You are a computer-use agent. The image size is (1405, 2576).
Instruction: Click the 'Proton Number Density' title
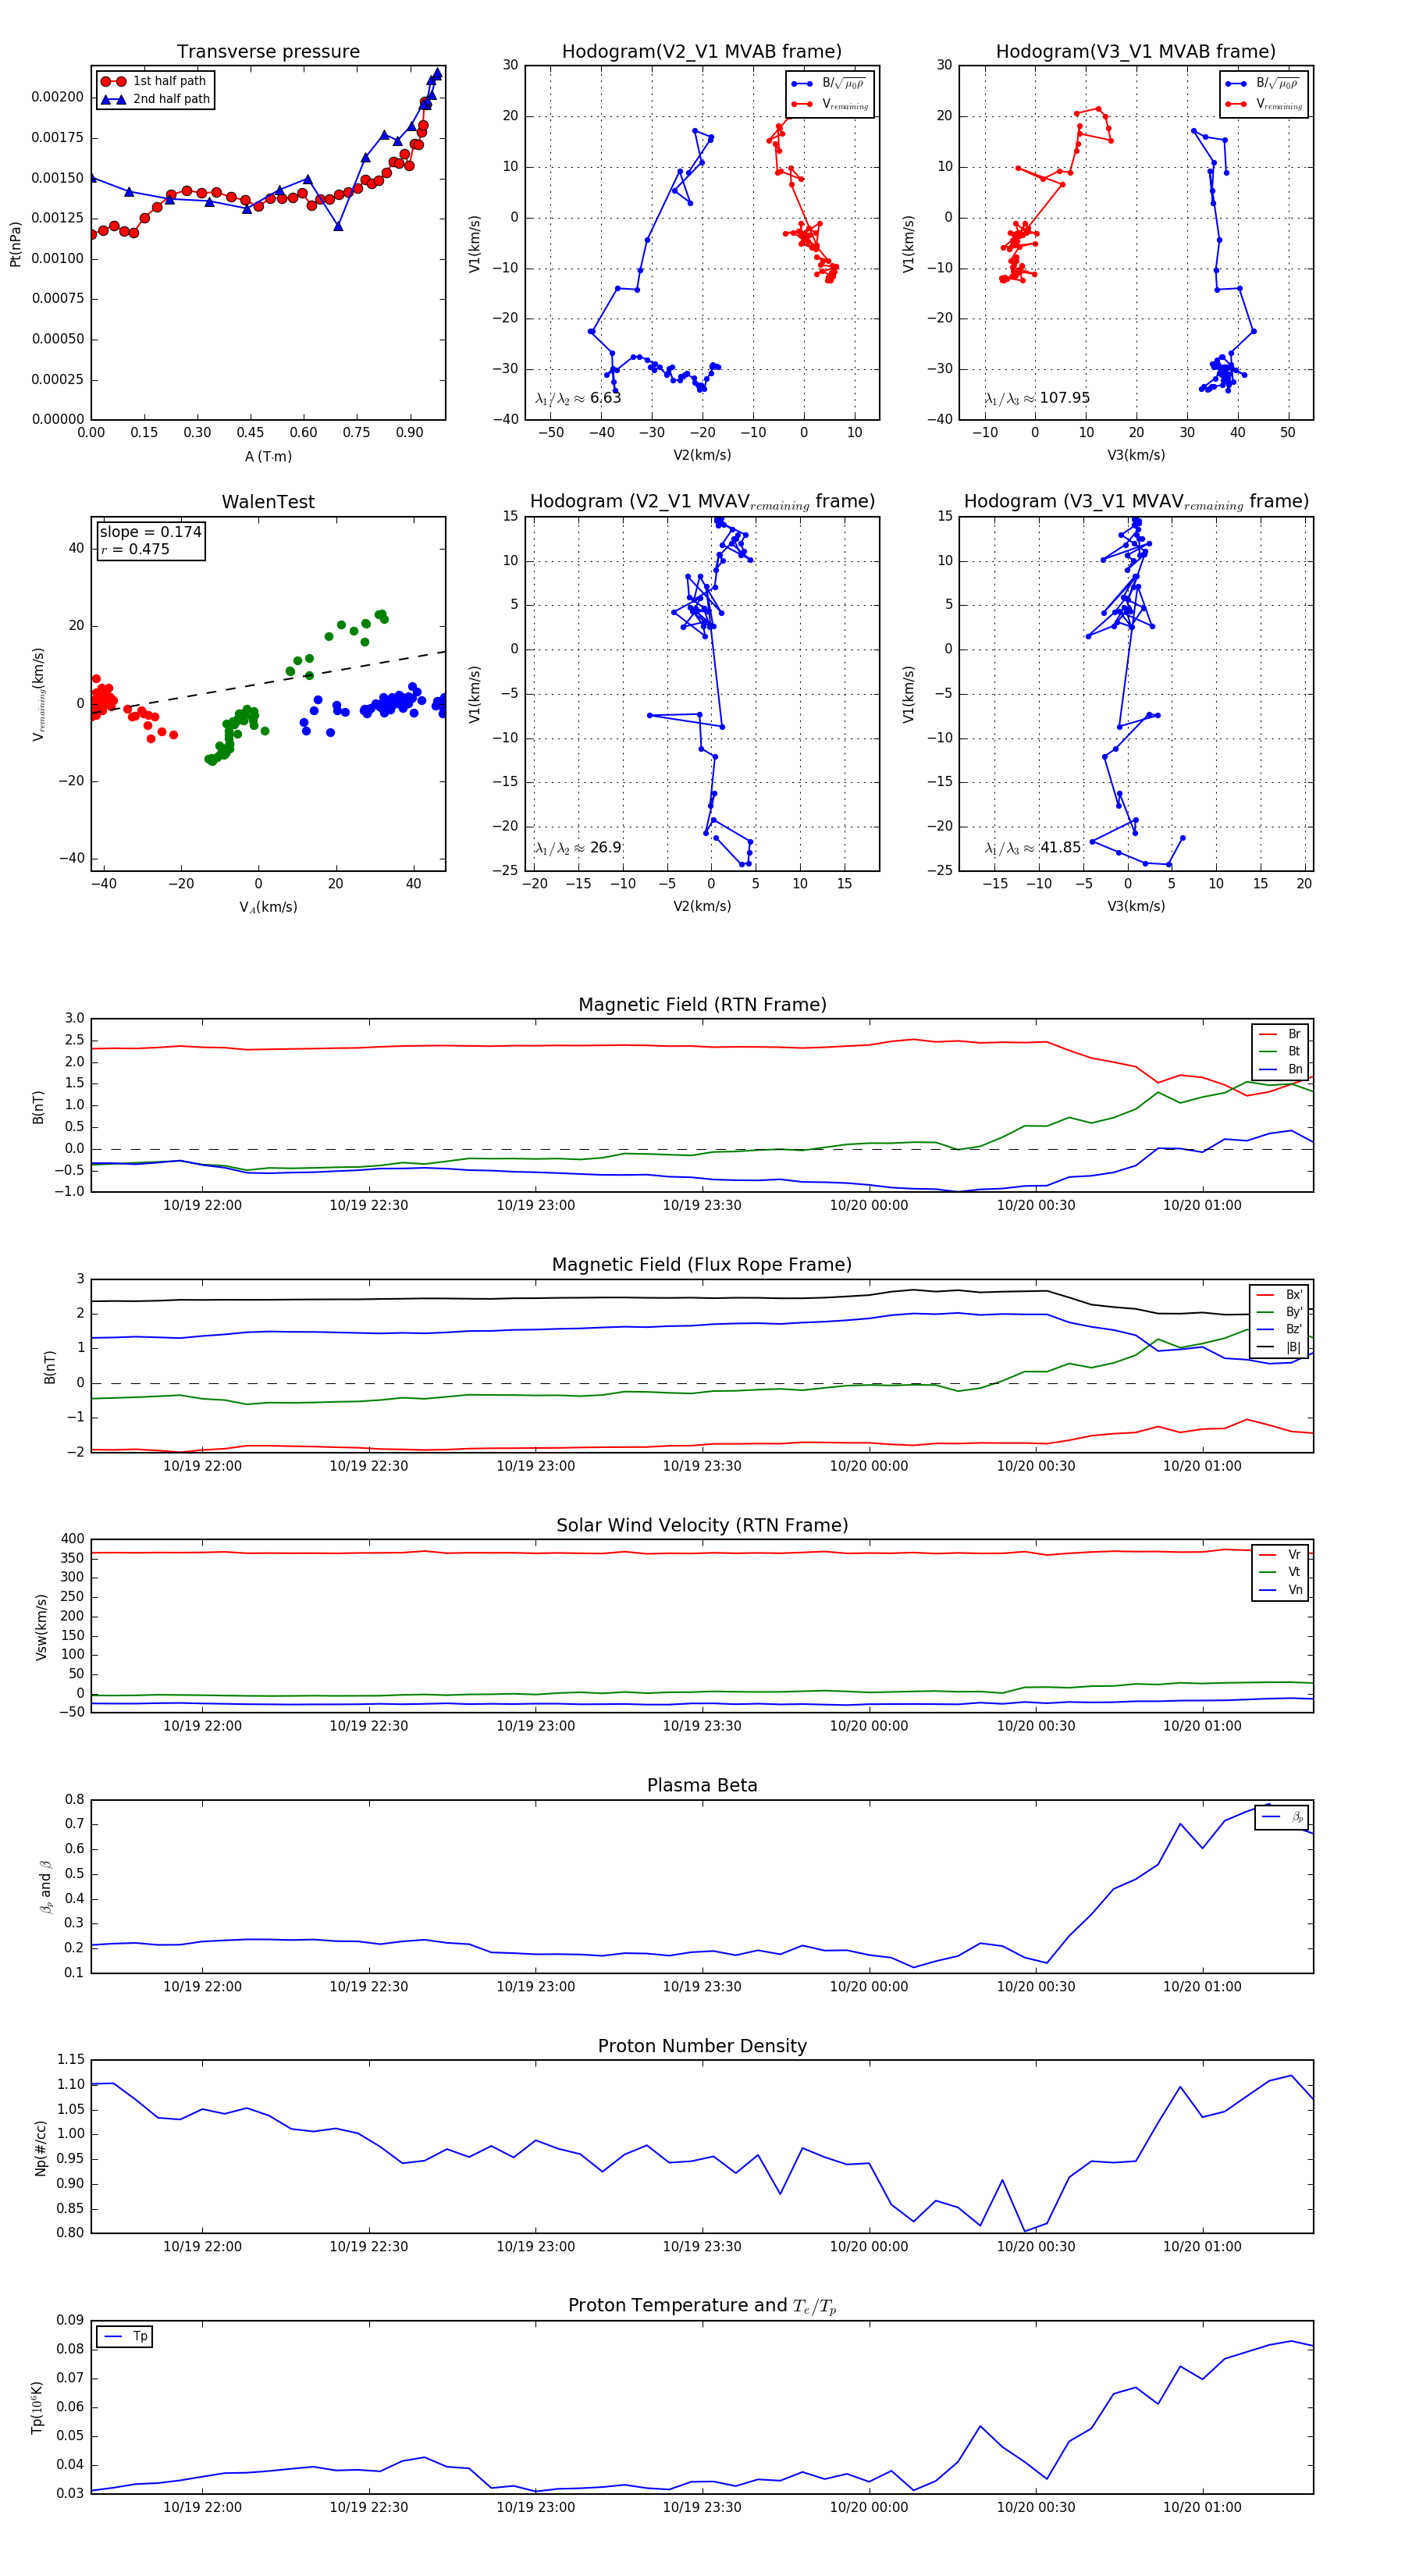(x=702, y=2046)
